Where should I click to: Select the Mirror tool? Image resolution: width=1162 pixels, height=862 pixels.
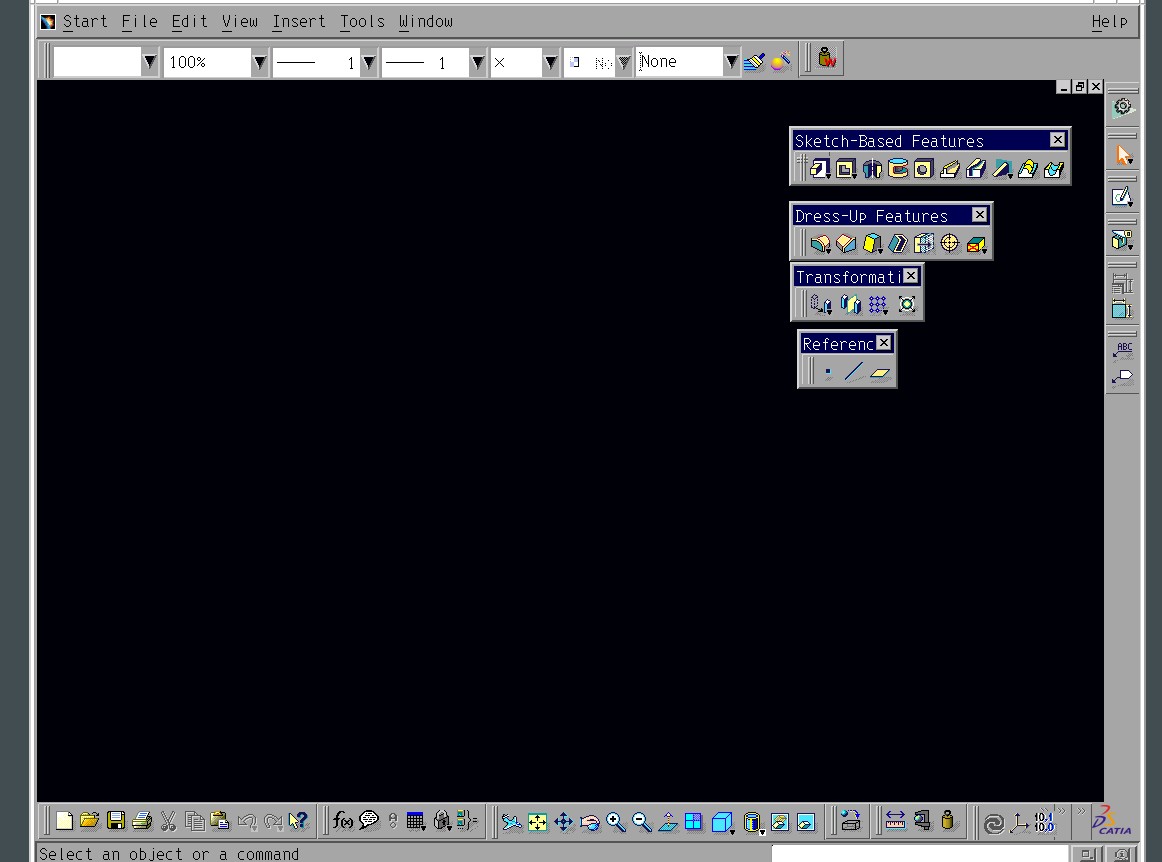(850, 305)
